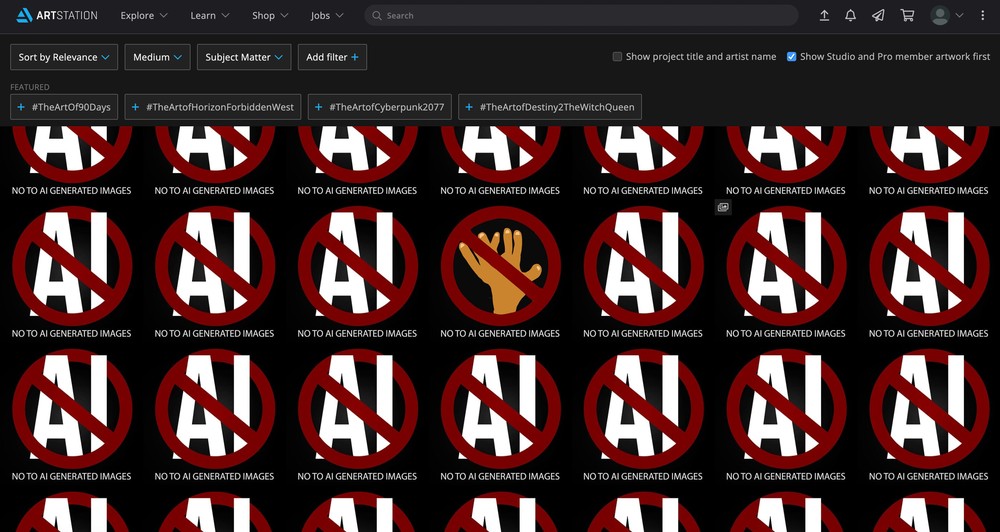Open messages paper plane icon
This screenshot has height=532, width=1000.
pos(878,15)
